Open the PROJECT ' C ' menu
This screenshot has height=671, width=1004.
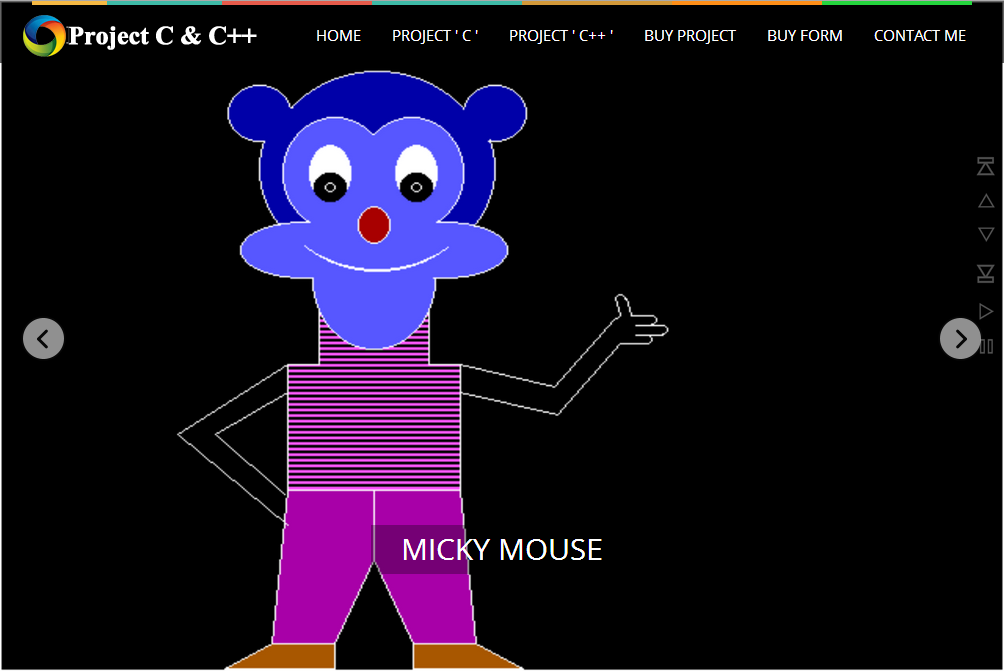pos(435,35)
